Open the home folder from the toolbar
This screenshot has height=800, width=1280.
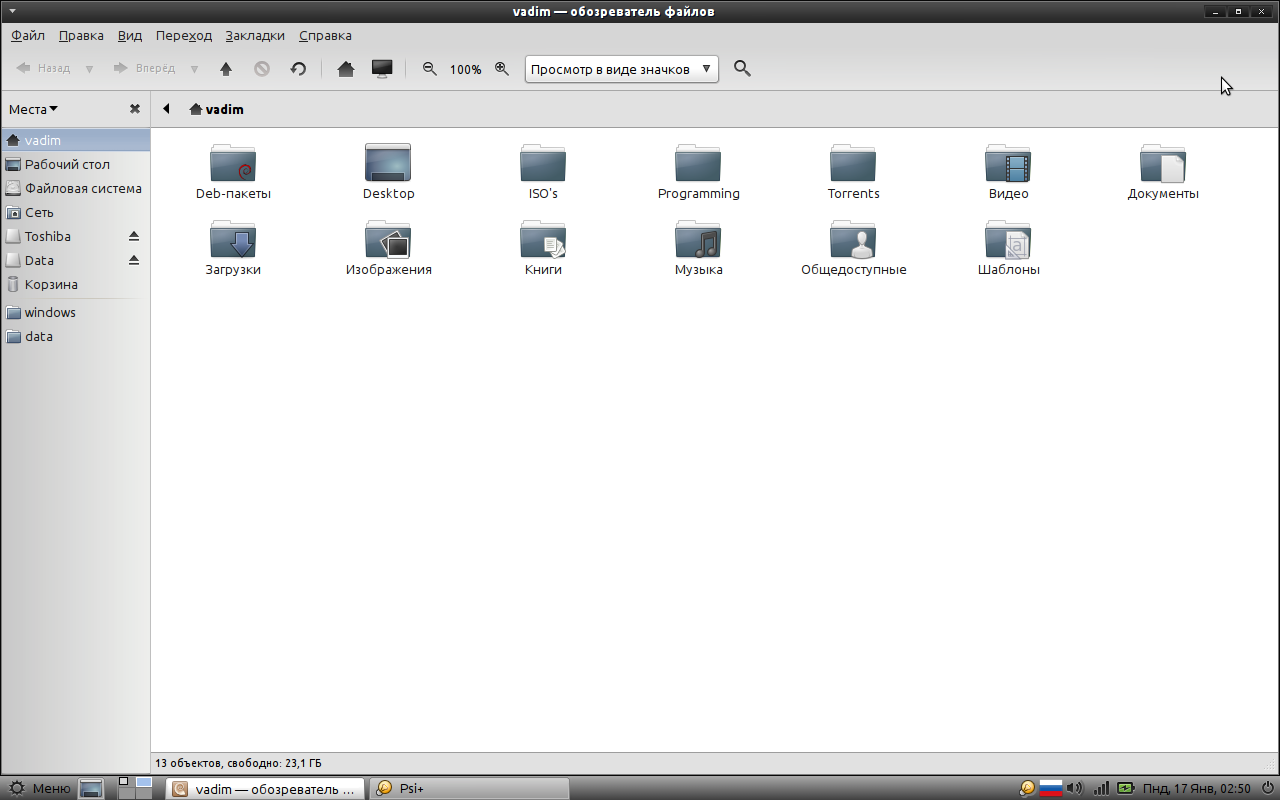345,68
